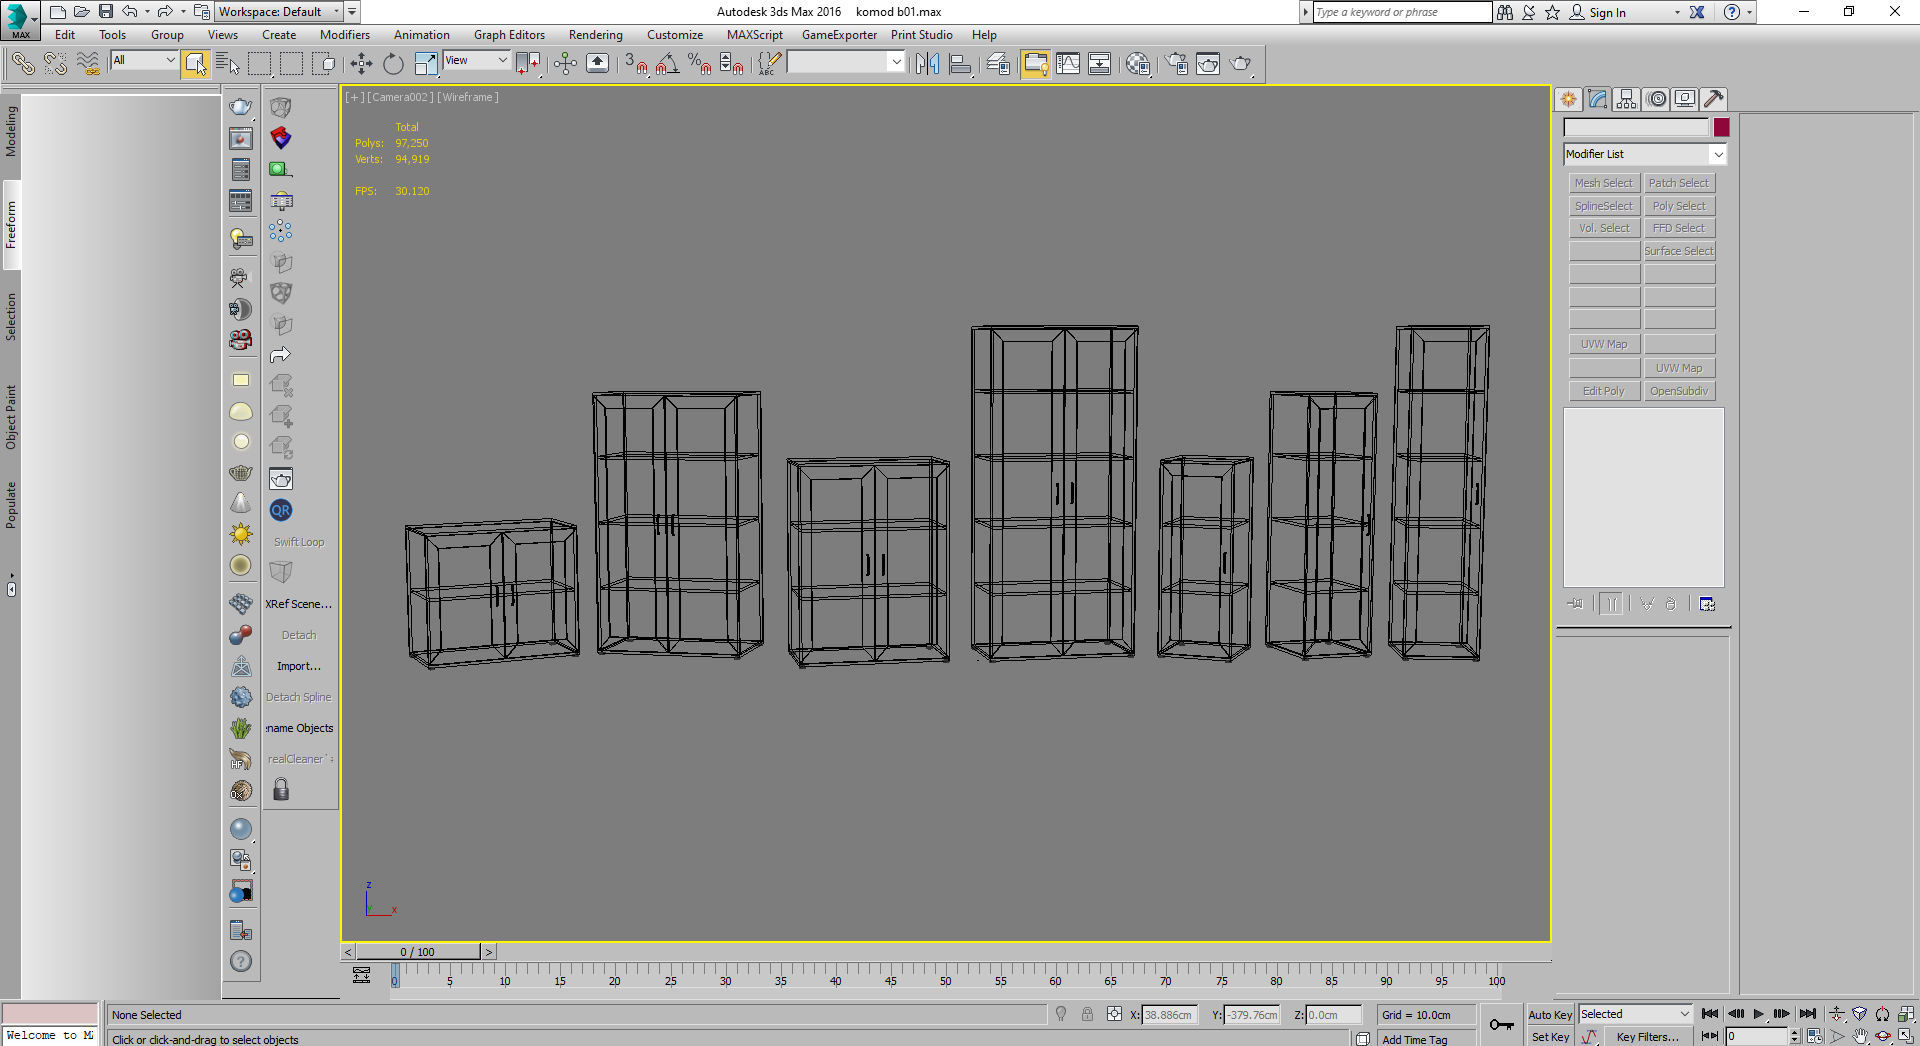Open the Named Selection Sets dropdown
This screenshot has width=1920, height=1046.
845,62
